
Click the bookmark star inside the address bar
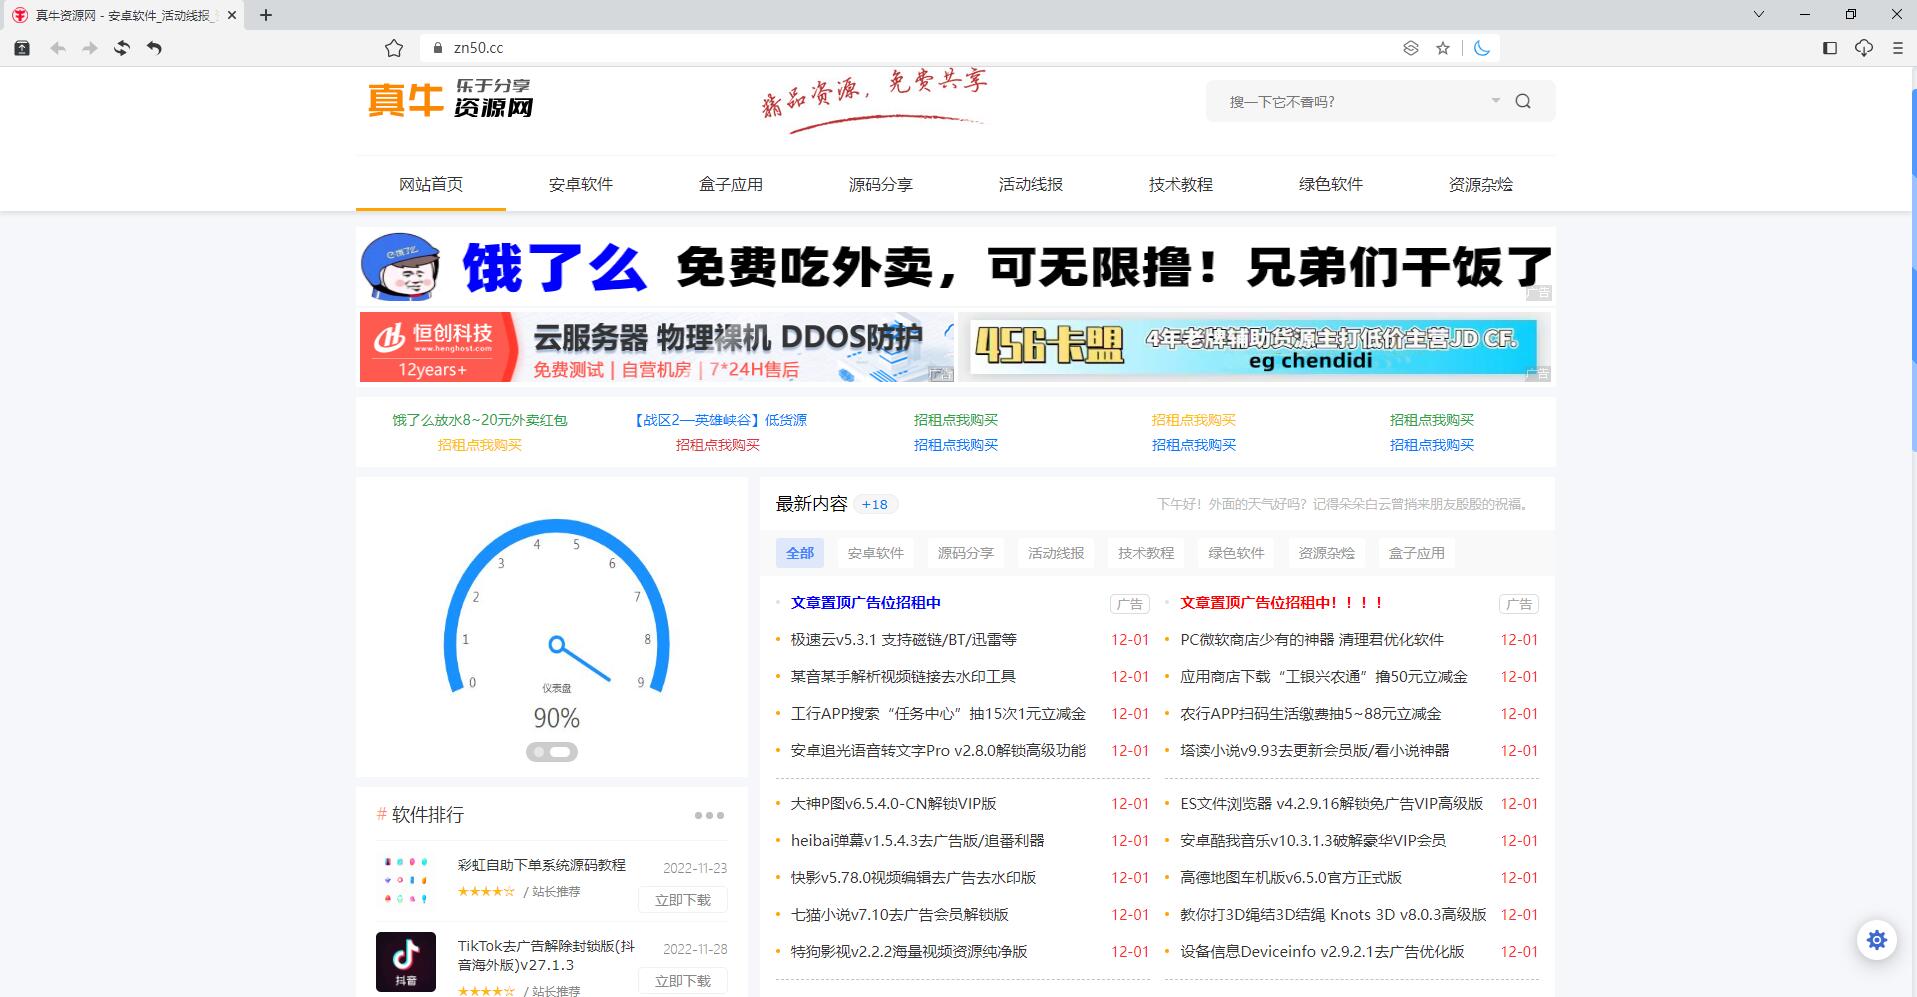pos(1443,48)
